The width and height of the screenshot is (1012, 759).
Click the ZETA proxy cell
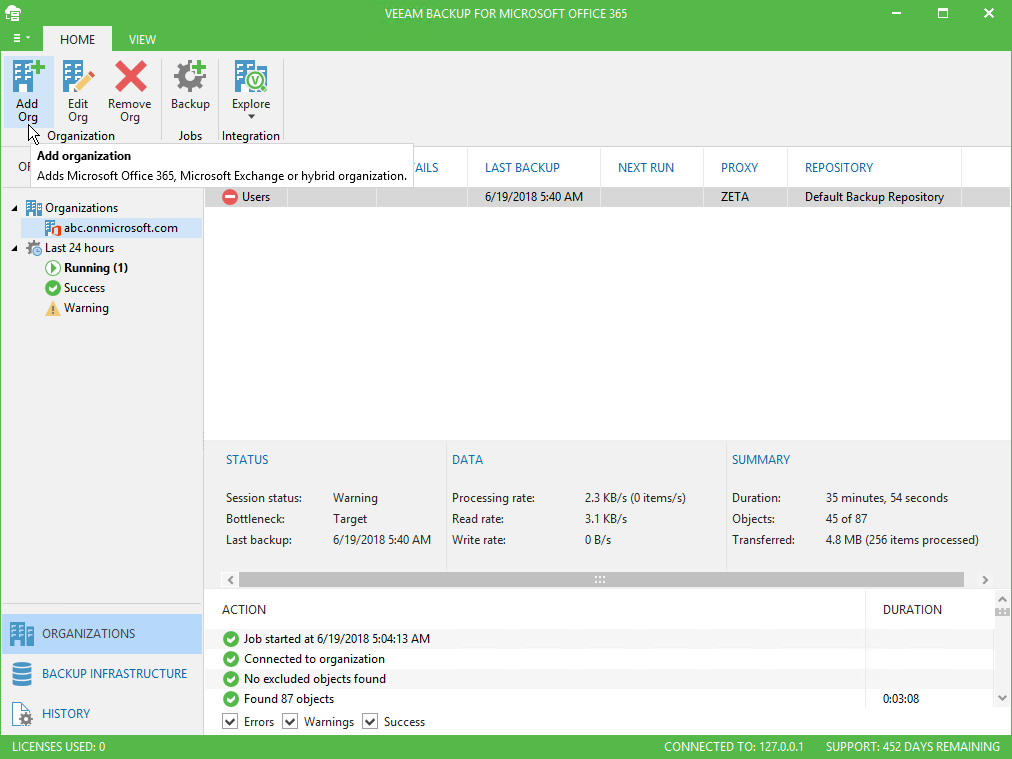(x=734, y=197)
